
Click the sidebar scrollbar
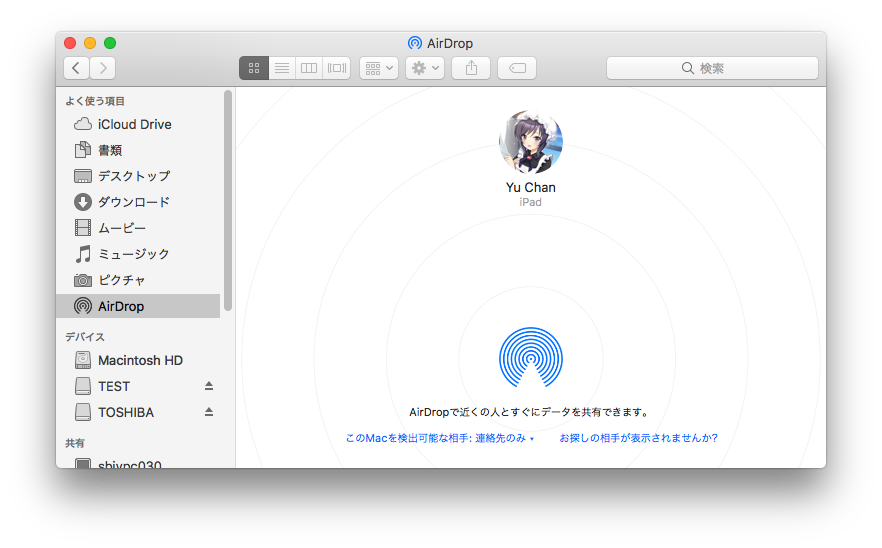228,200
